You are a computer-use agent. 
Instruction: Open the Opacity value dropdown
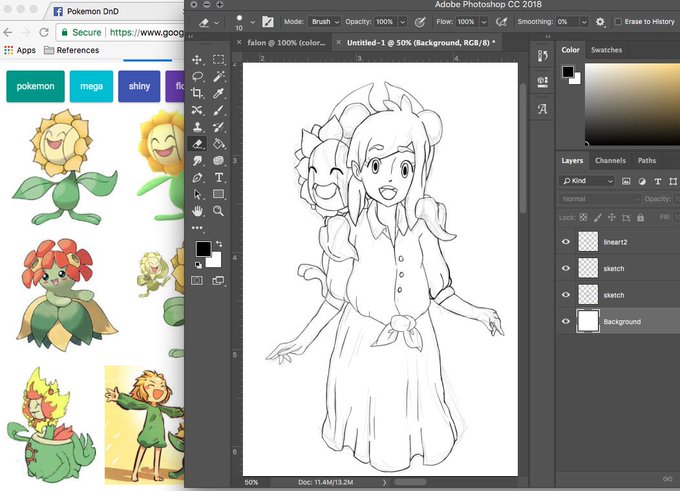pos(402,22)
